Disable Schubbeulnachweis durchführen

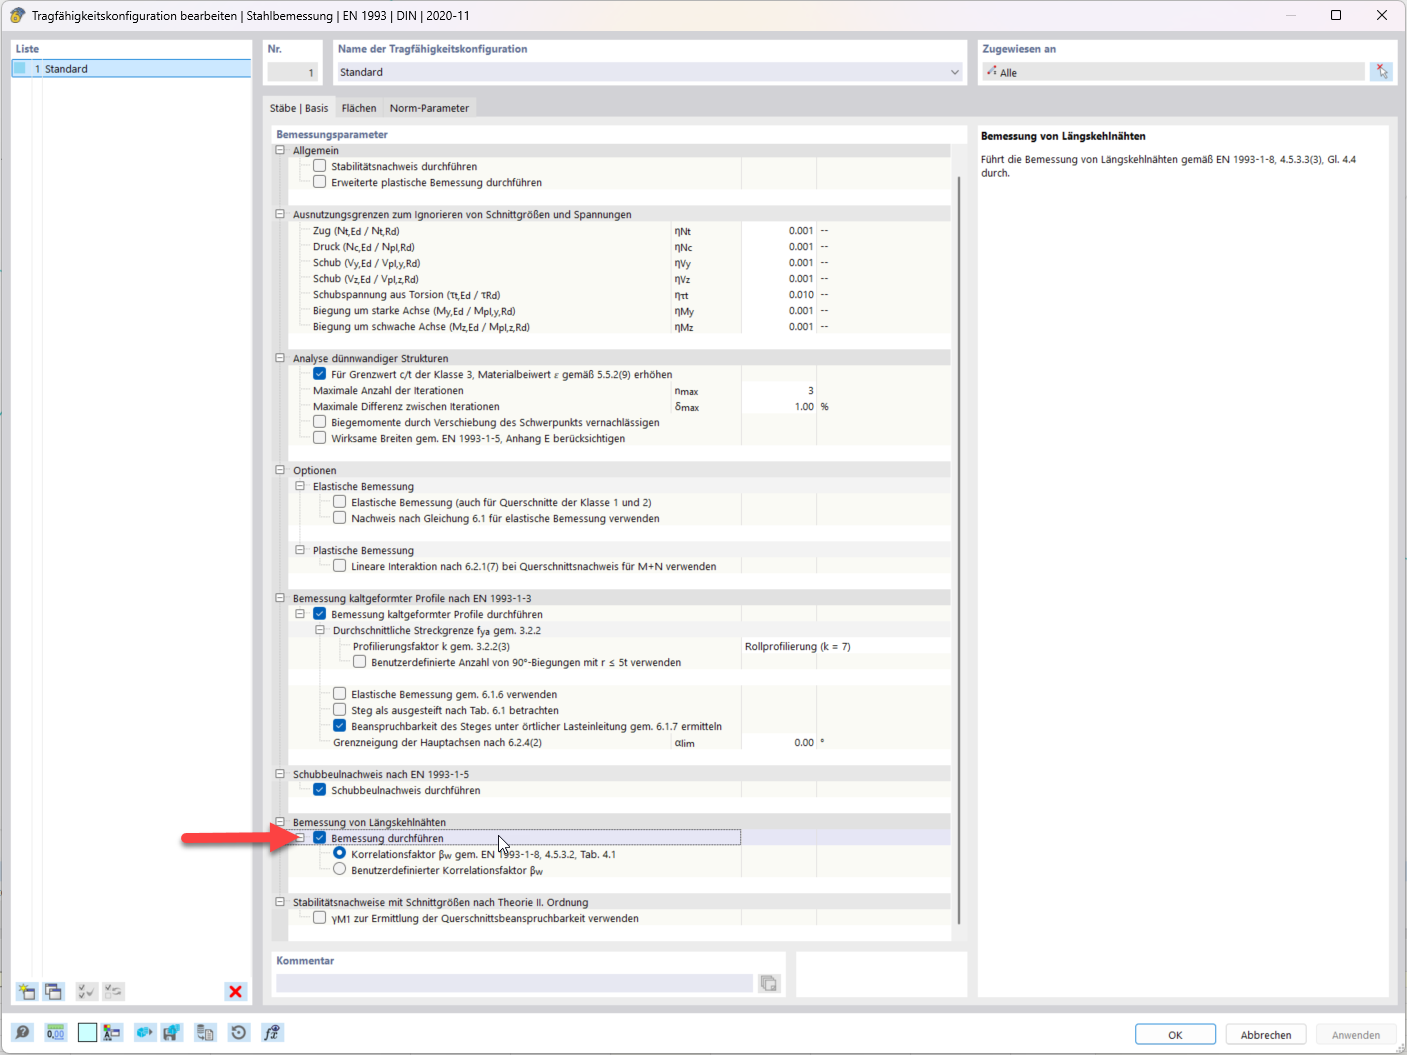click(320, 789)
